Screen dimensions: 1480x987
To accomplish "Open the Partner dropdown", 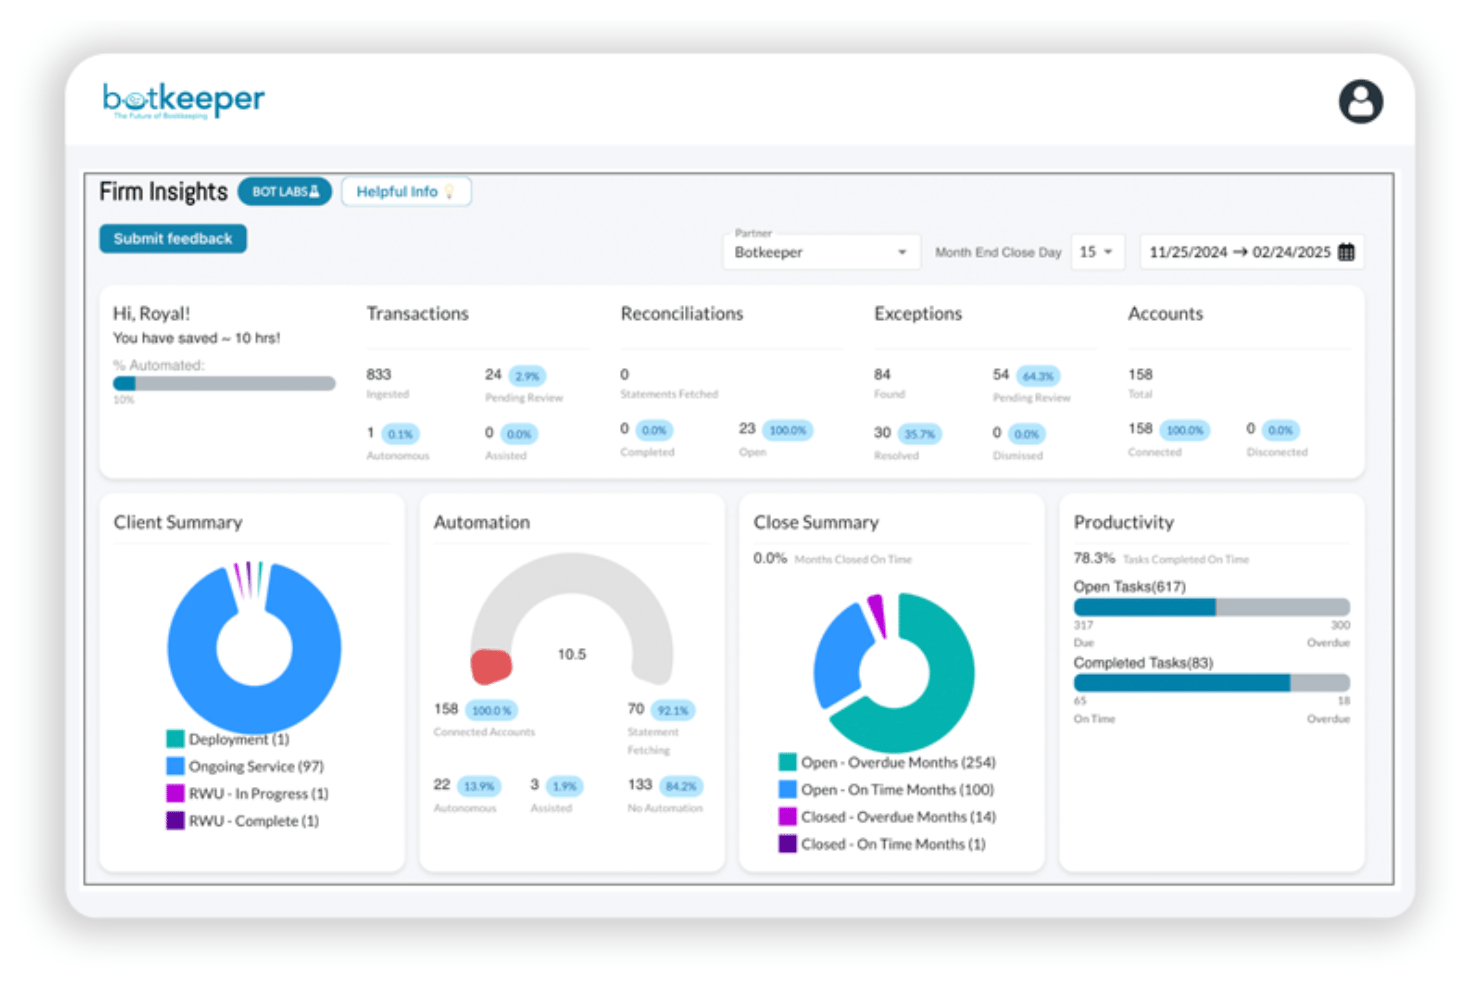I will pos(820,252).
